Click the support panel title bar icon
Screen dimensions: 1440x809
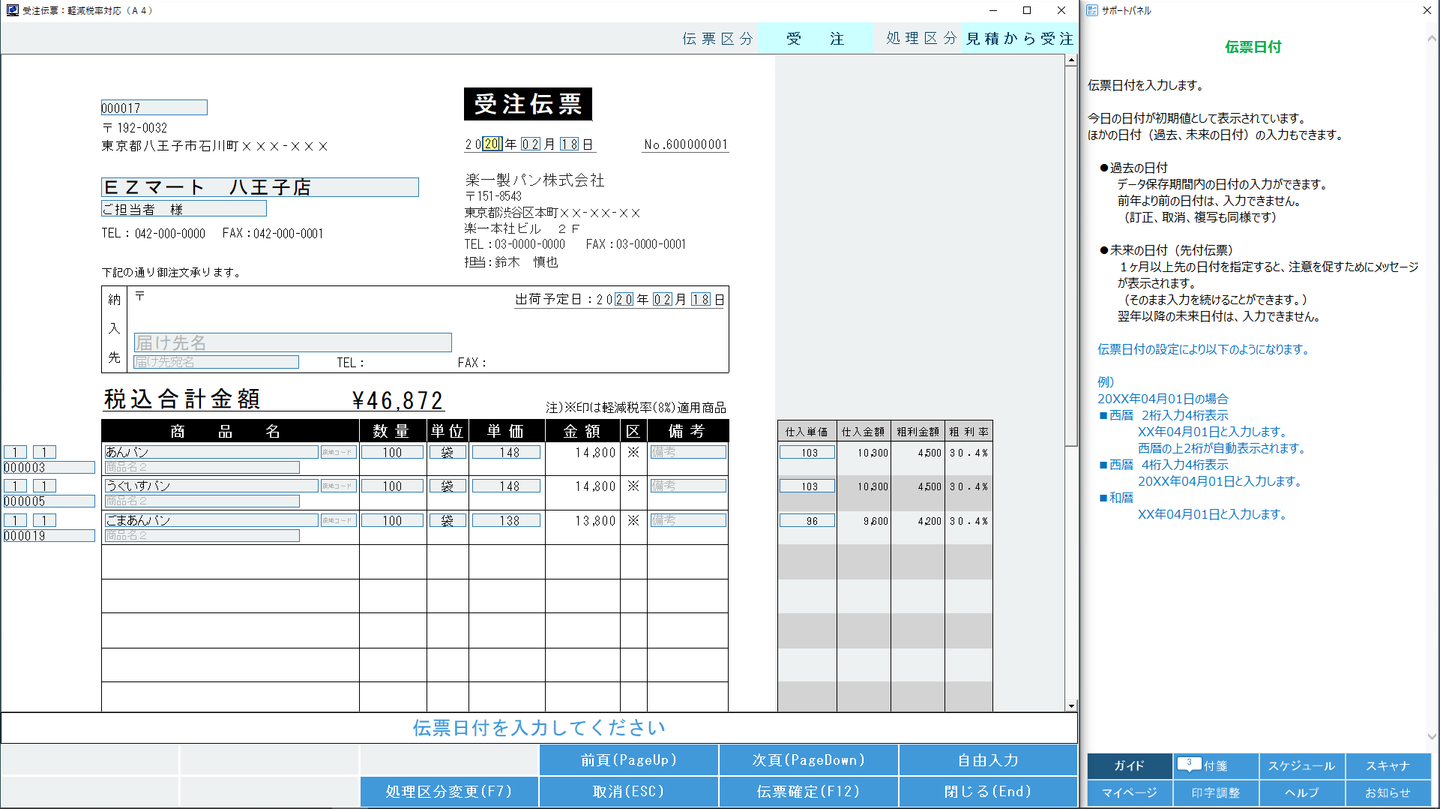[x=1093, y=10]
